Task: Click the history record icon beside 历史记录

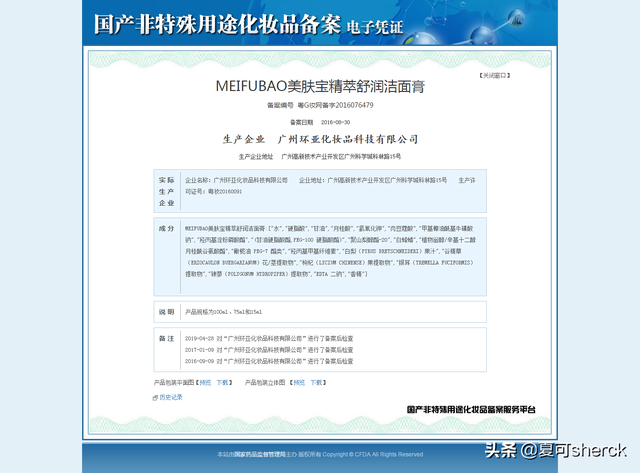Action: 155,397
